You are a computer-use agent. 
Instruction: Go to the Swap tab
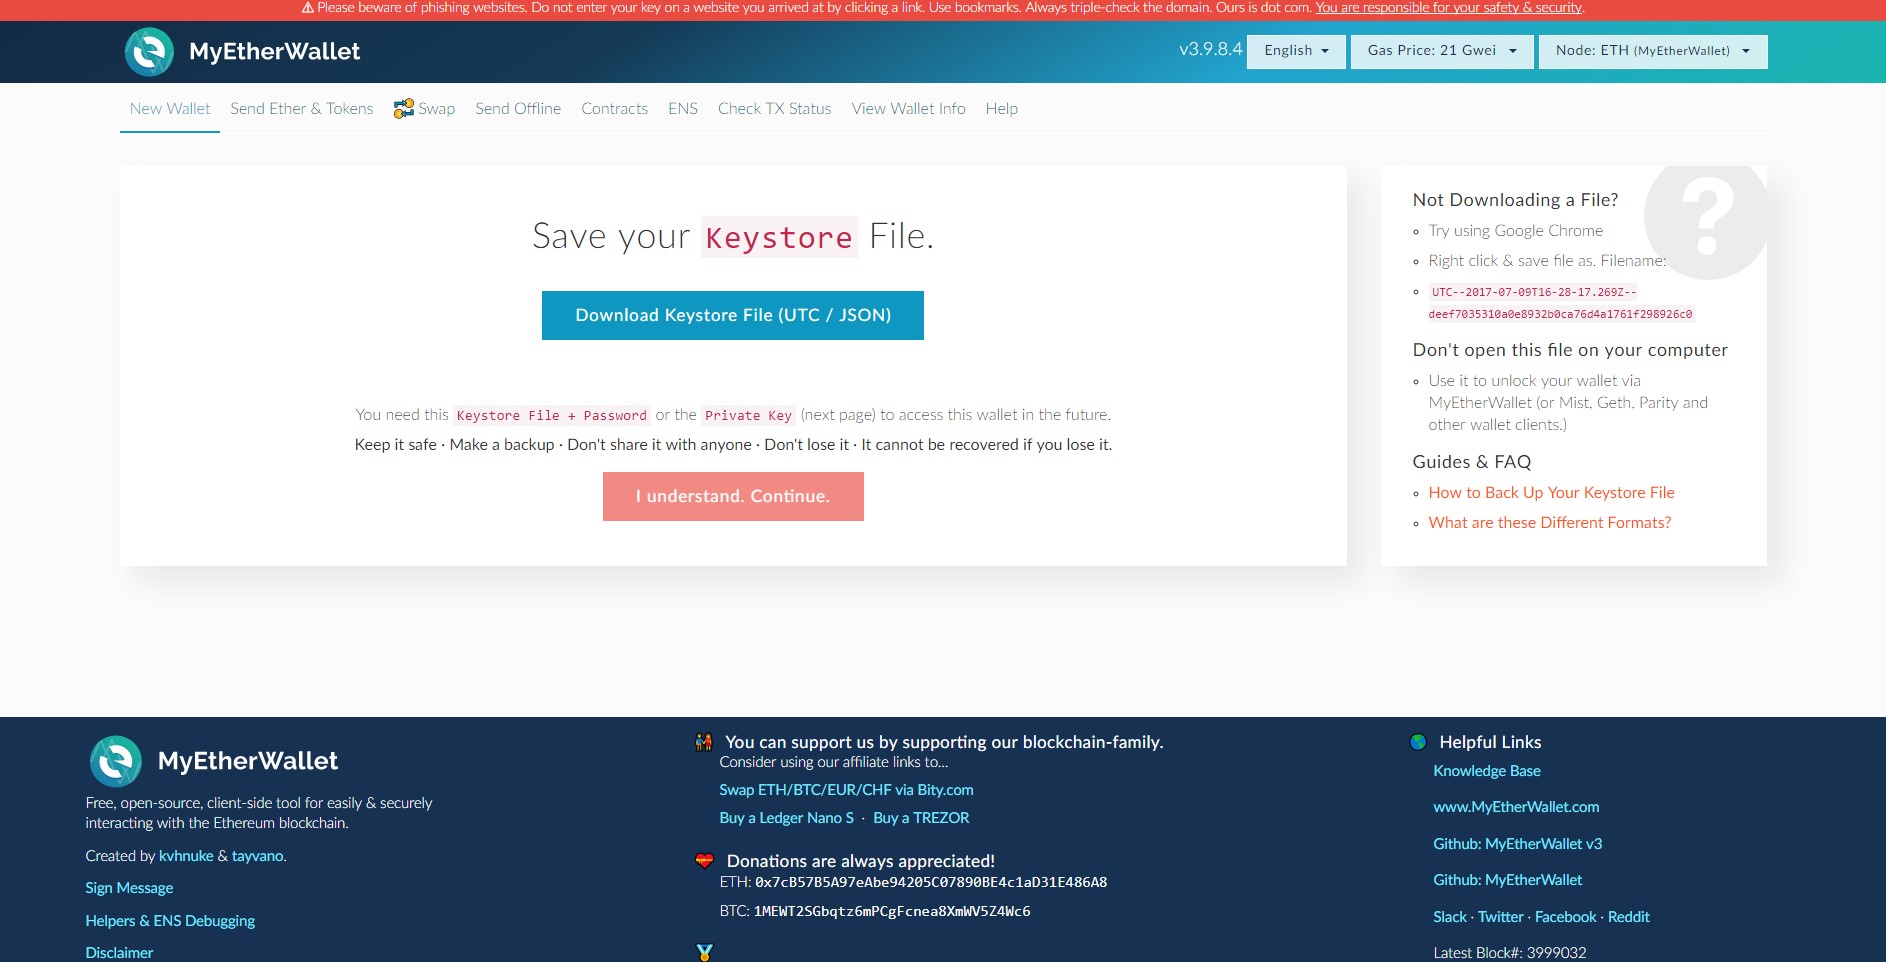point(425,109)
